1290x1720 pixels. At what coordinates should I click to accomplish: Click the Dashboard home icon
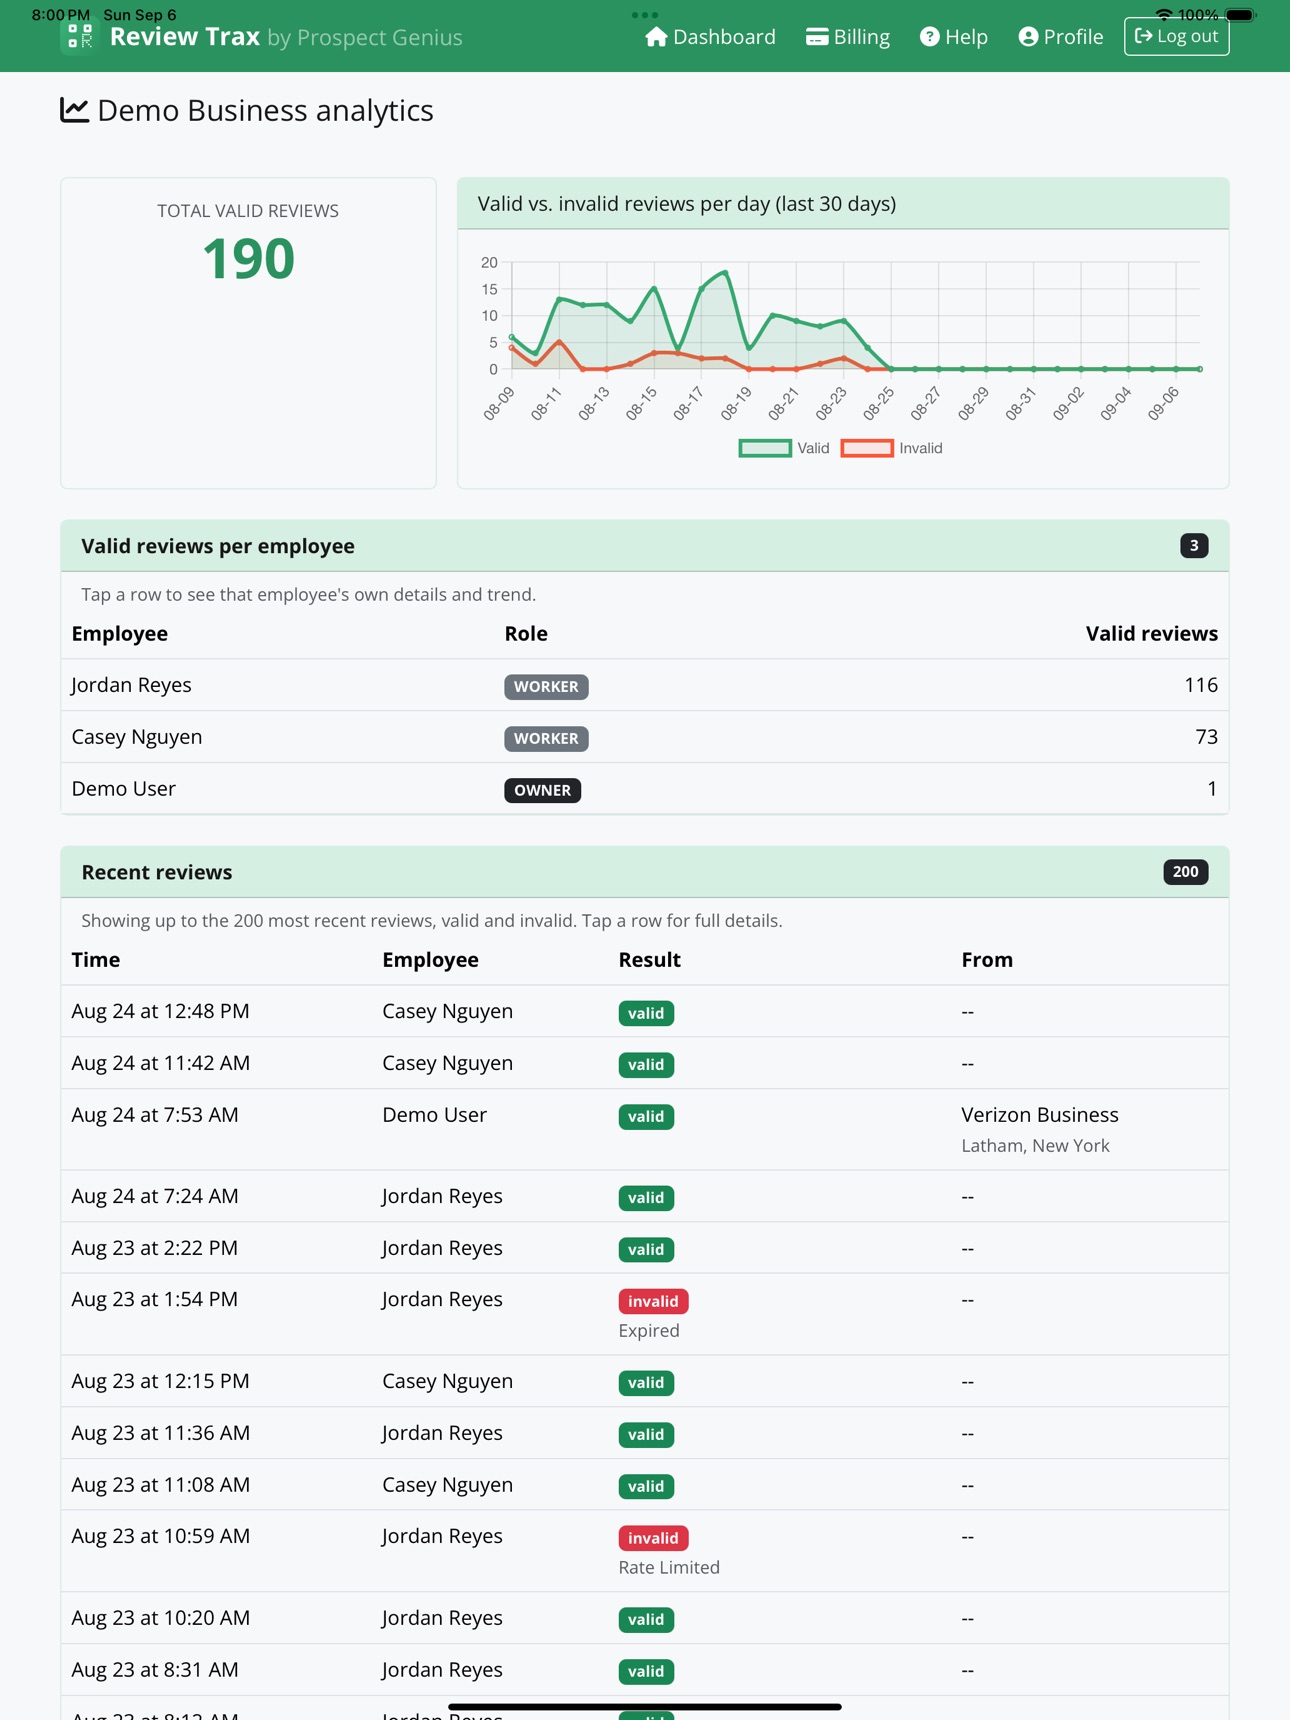pos(656,37)
